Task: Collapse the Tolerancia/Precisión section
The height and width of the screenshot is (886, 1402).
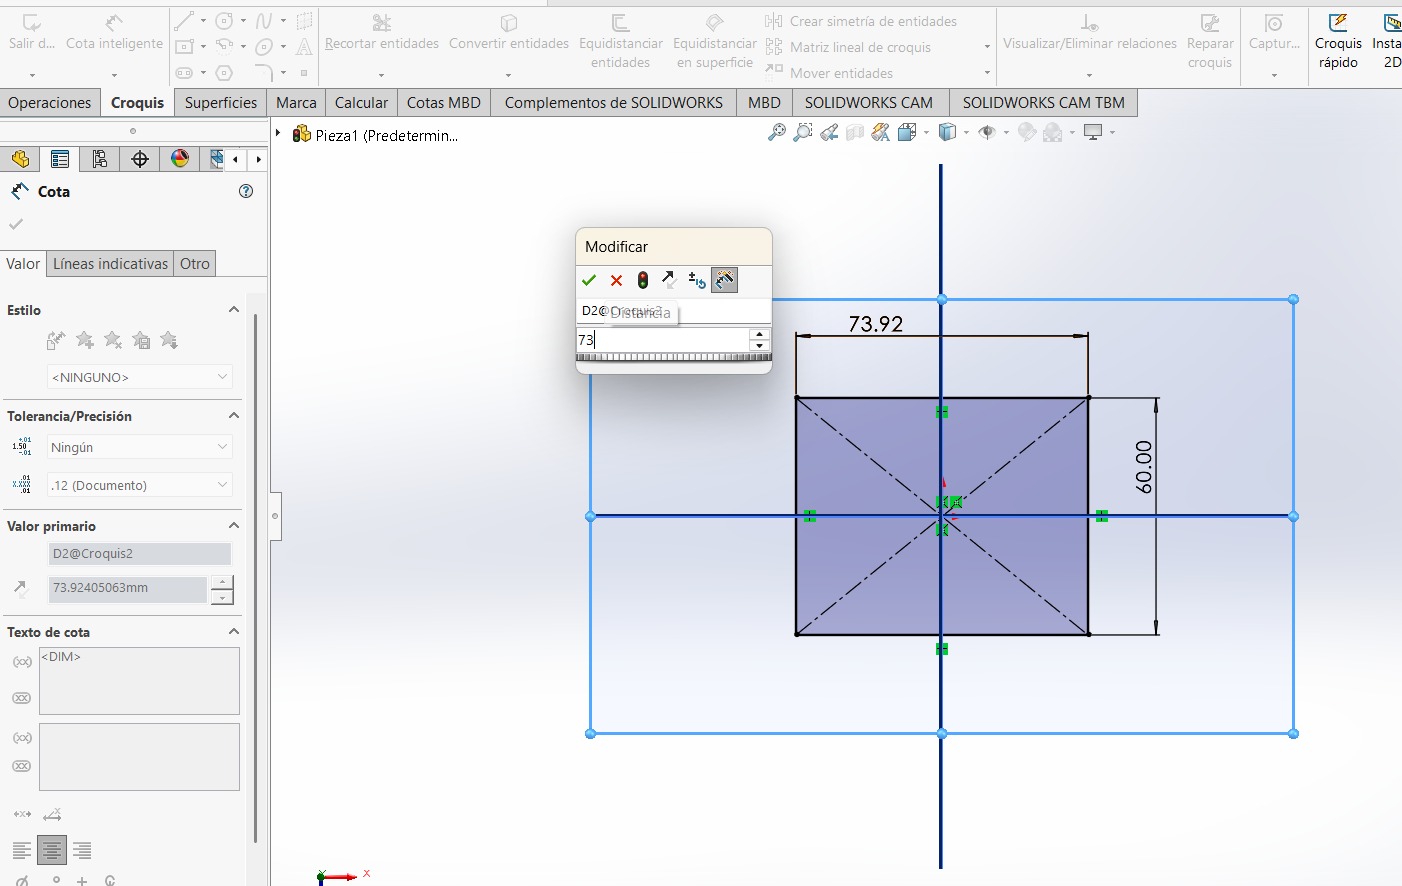Action: point(234,416)
